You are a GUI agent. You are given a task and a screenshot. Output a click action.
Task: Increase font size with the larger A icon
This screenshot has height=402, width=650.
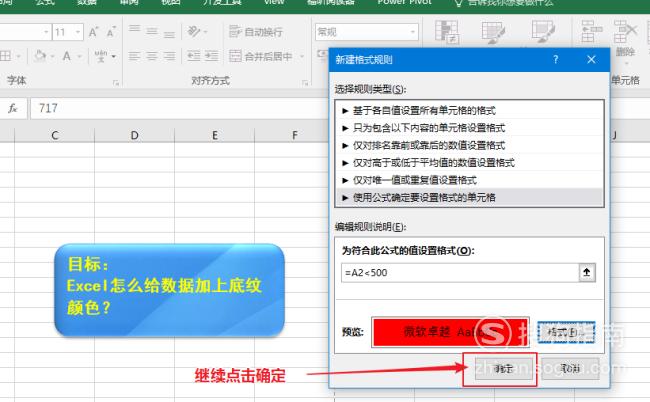pos(93,32)
